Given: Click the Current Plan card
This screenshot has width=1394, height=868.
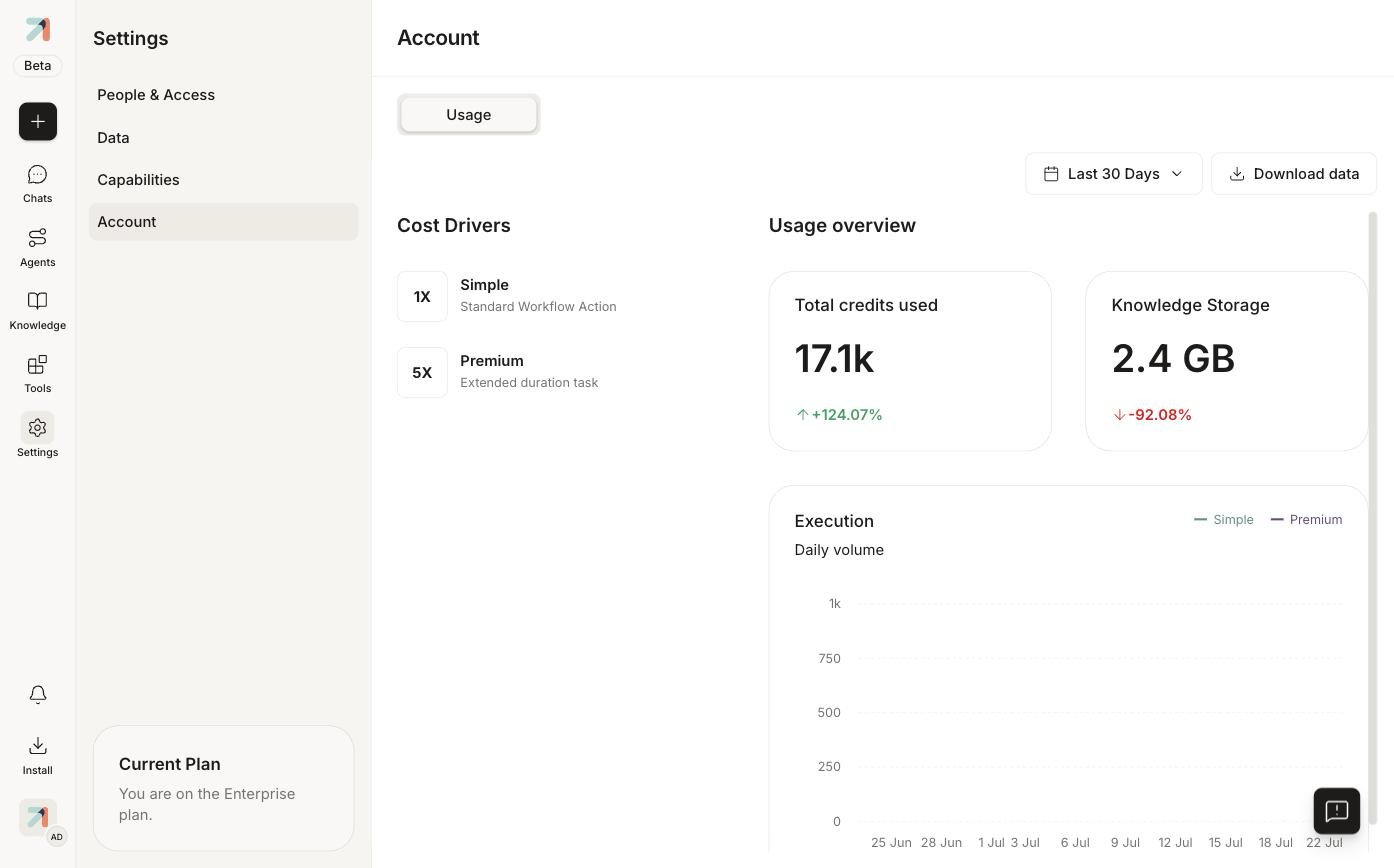Looking at the screenshot, I should [223, 788].
